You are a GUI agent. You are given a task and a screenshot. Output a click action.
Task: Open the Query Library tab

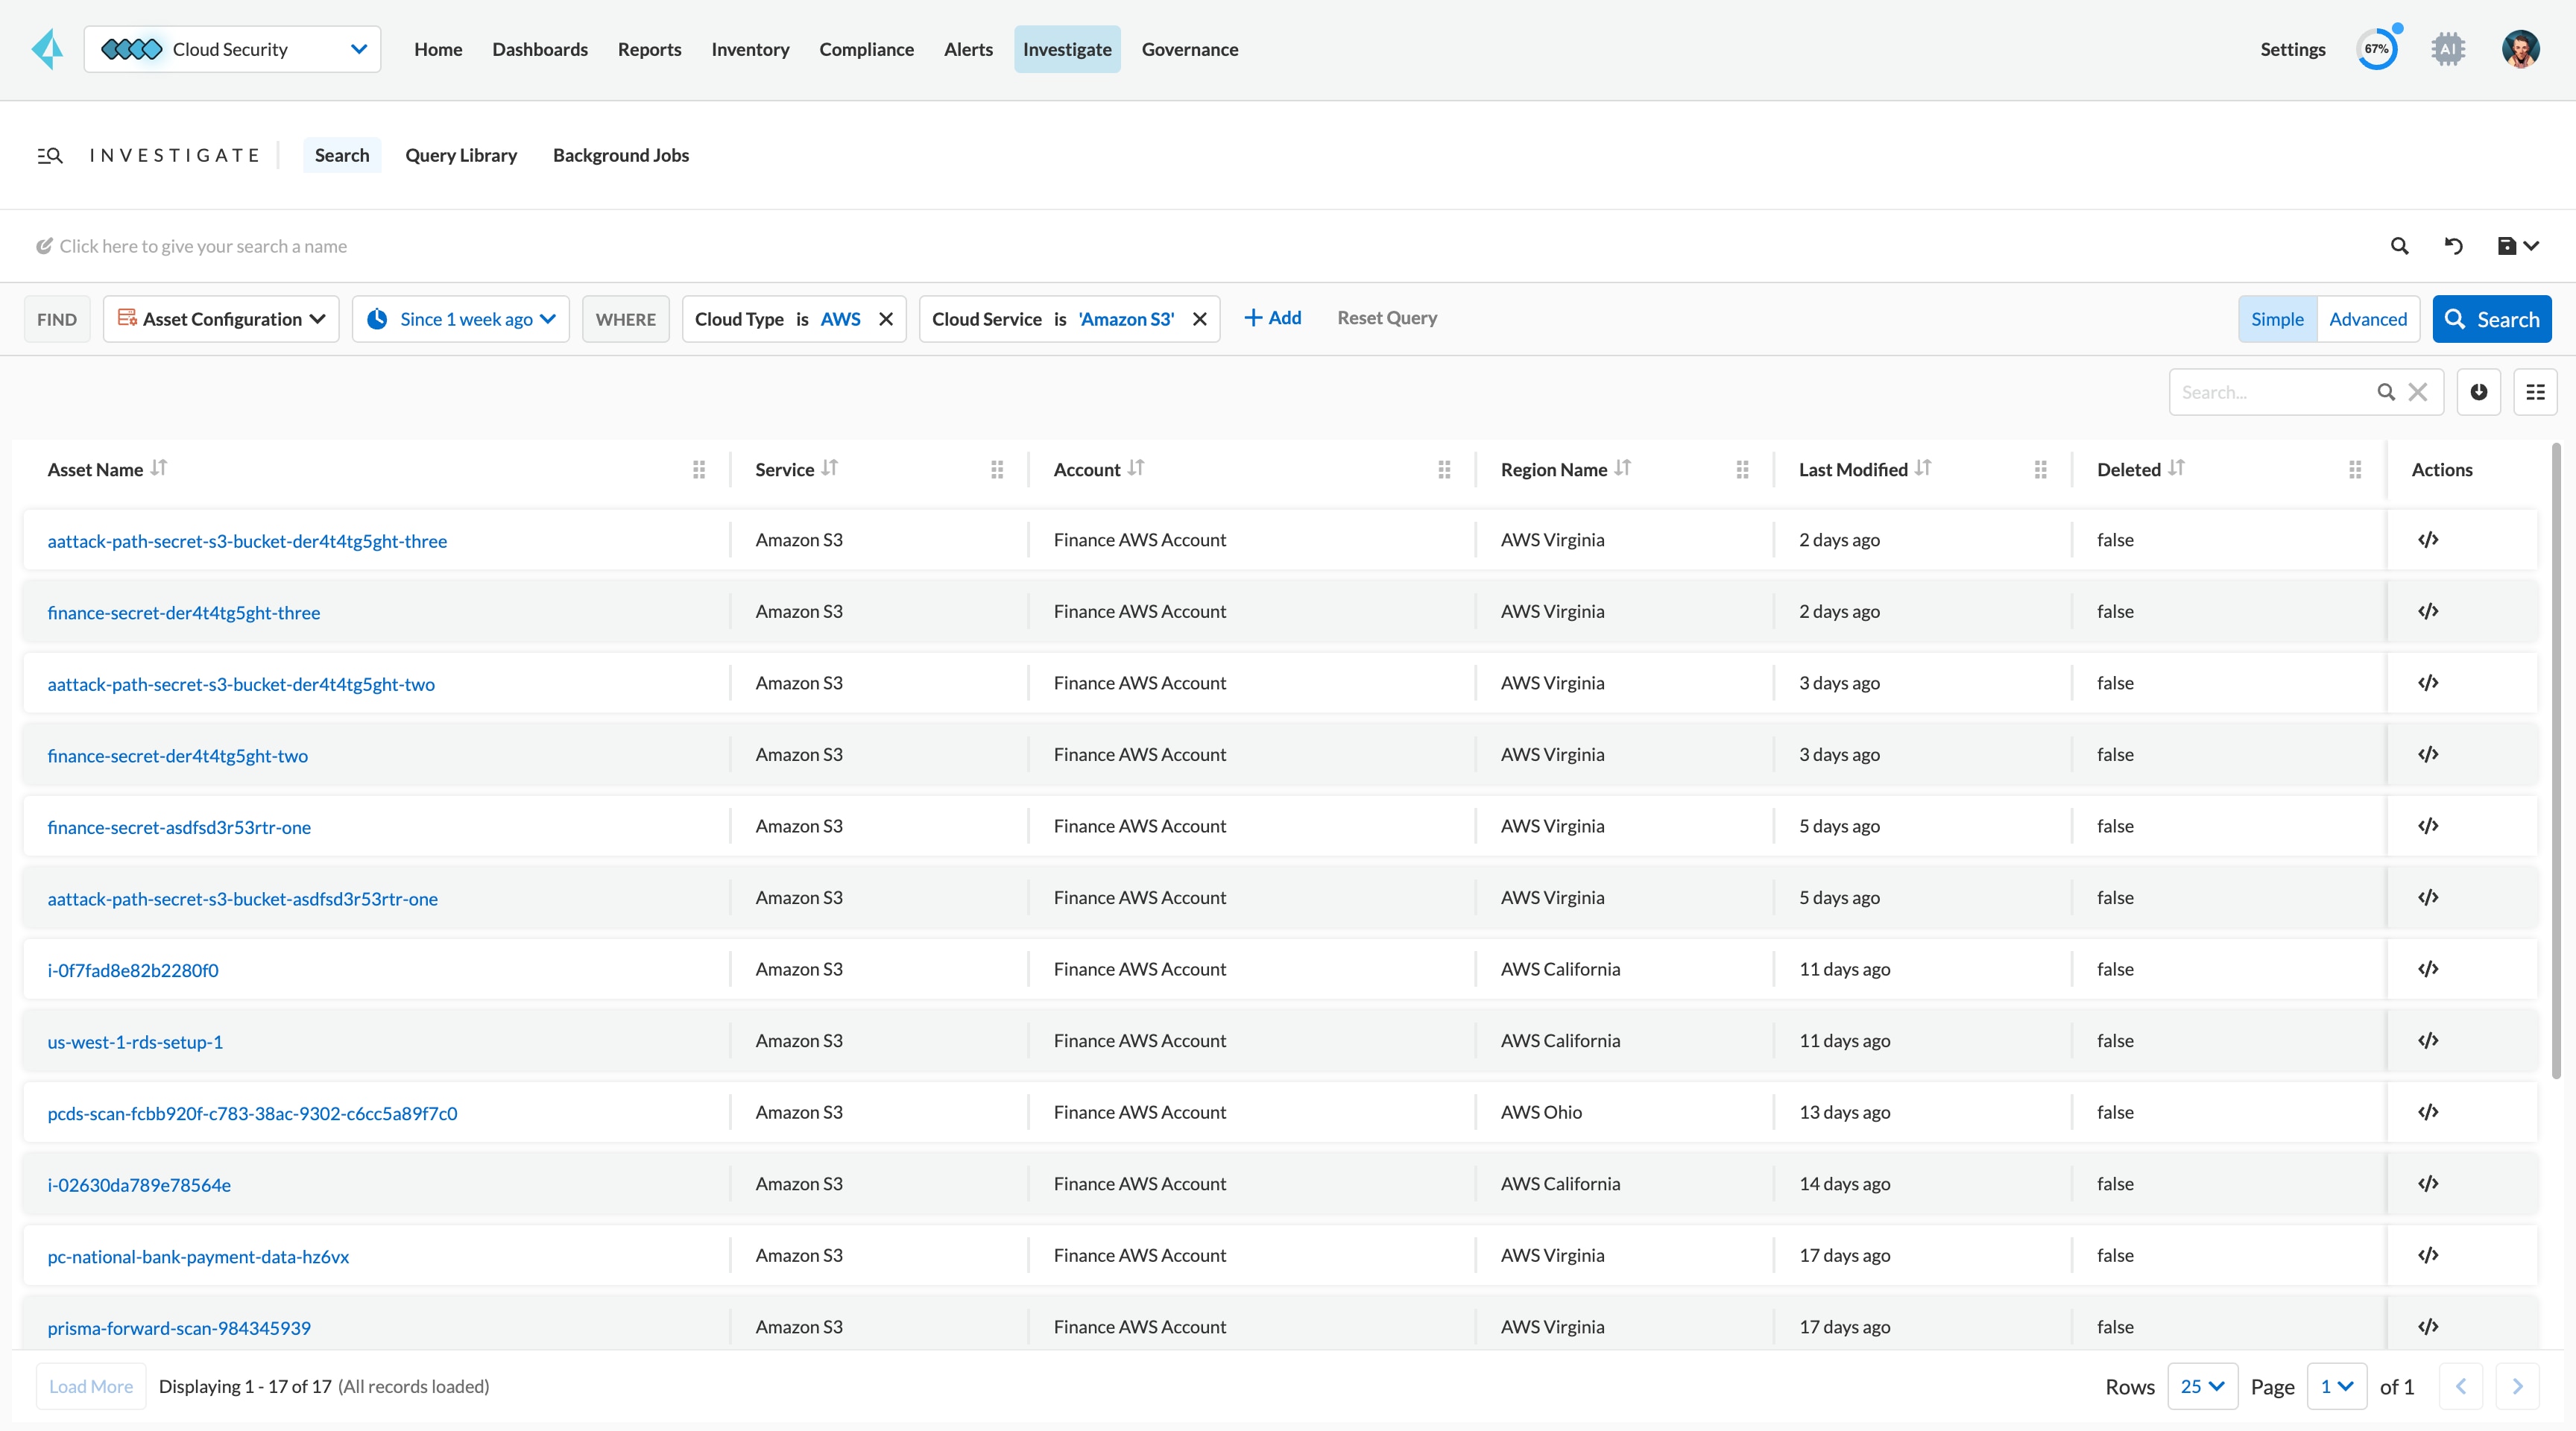coord(461,155)
